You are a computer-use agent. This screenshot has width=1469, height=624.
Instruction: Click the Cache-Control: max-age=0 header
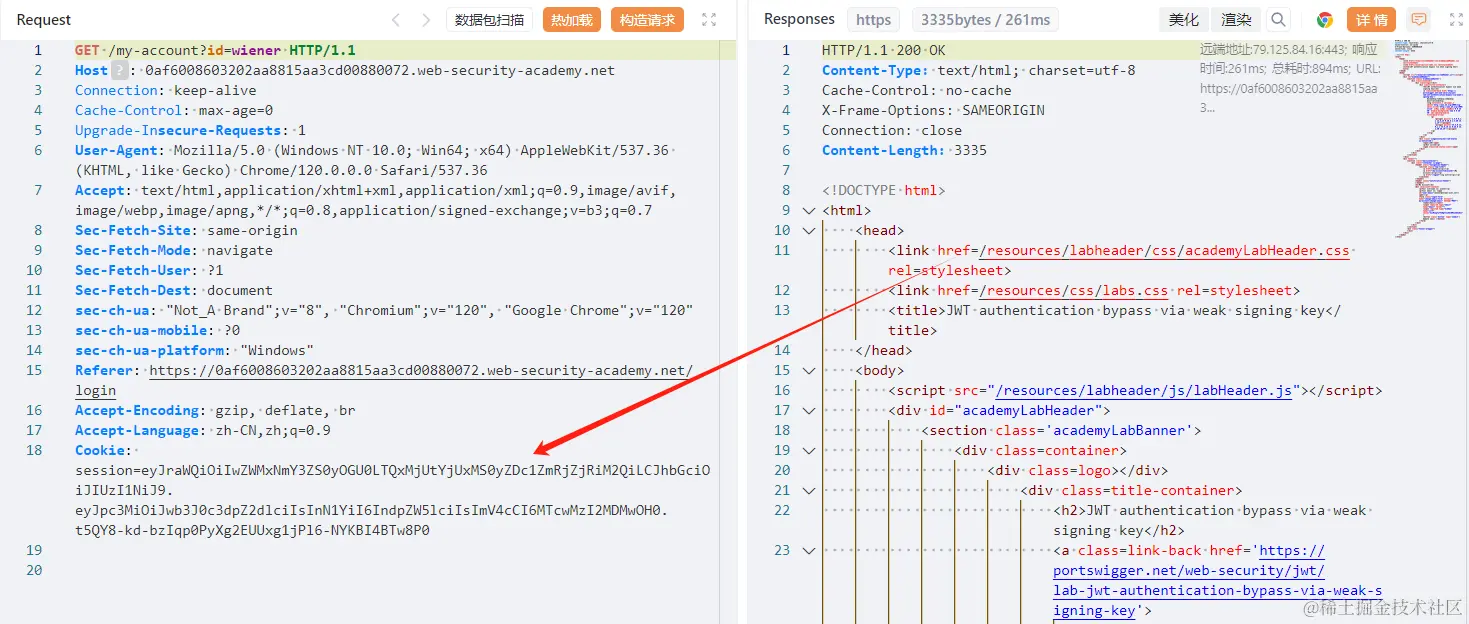coord(174,110)
